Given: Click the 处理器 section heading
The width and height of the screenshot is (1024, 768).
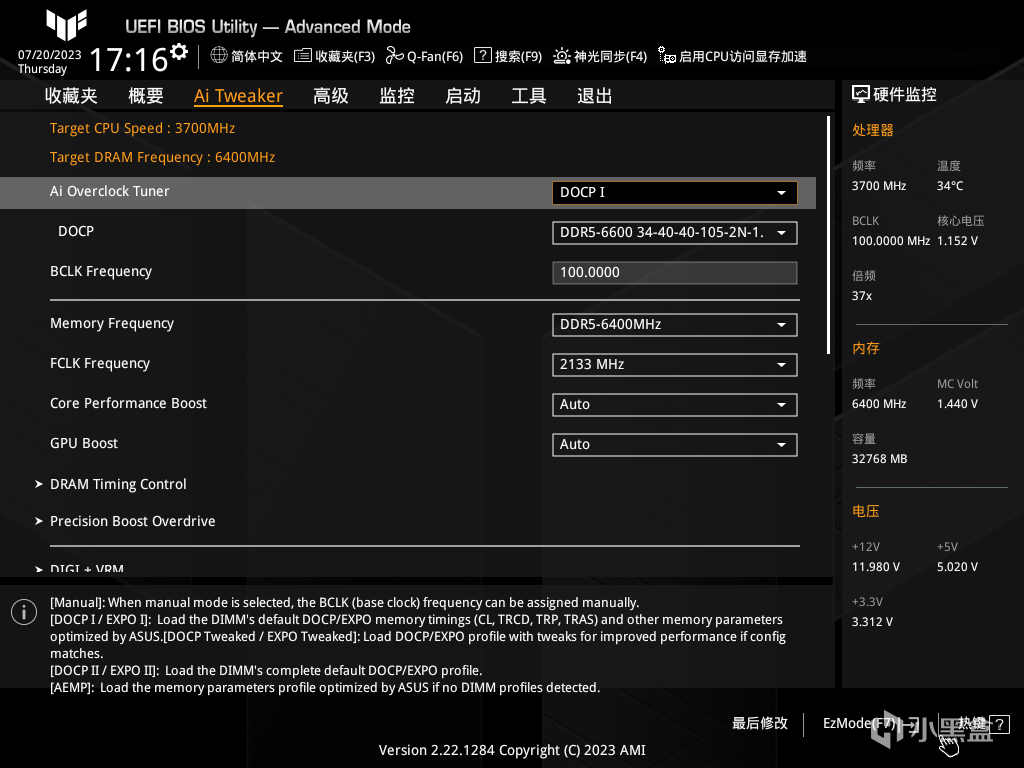Looking at the screenshot, I should 872,130.
